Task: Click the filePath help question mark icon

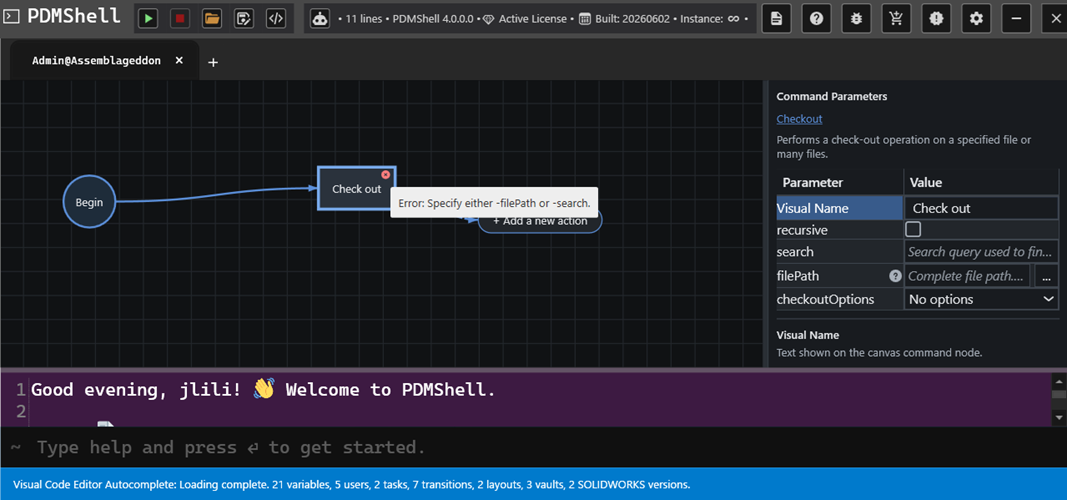Action: [895, 276]
